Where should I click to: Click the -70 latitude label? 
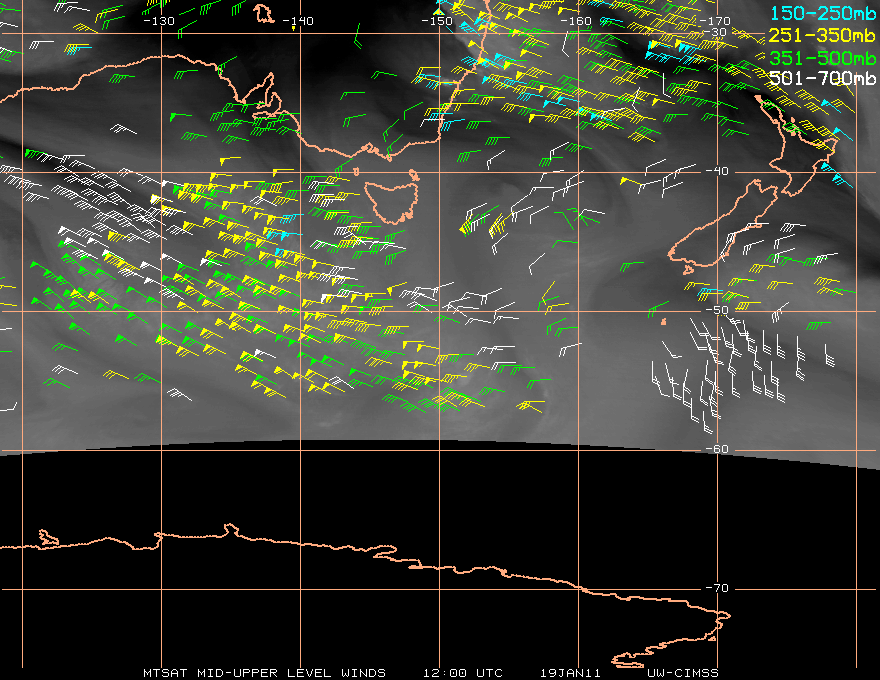pyautogui.click(x=717, y=588)
